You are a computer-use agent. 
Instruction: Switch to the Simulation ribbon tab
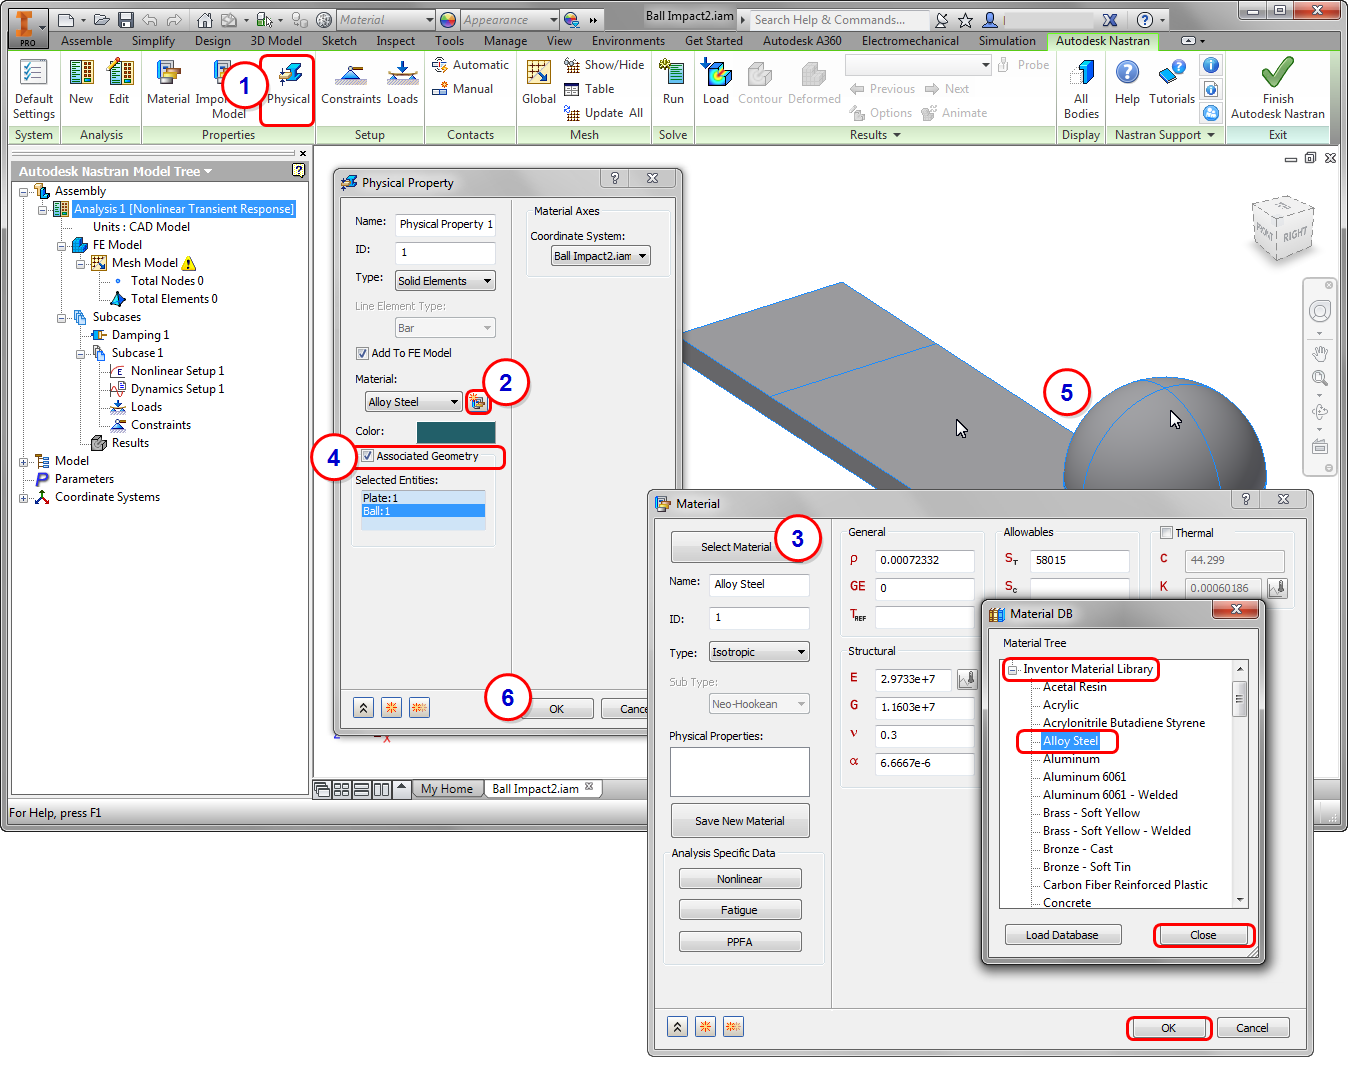pyautogui.click(x=1007, y=41)
